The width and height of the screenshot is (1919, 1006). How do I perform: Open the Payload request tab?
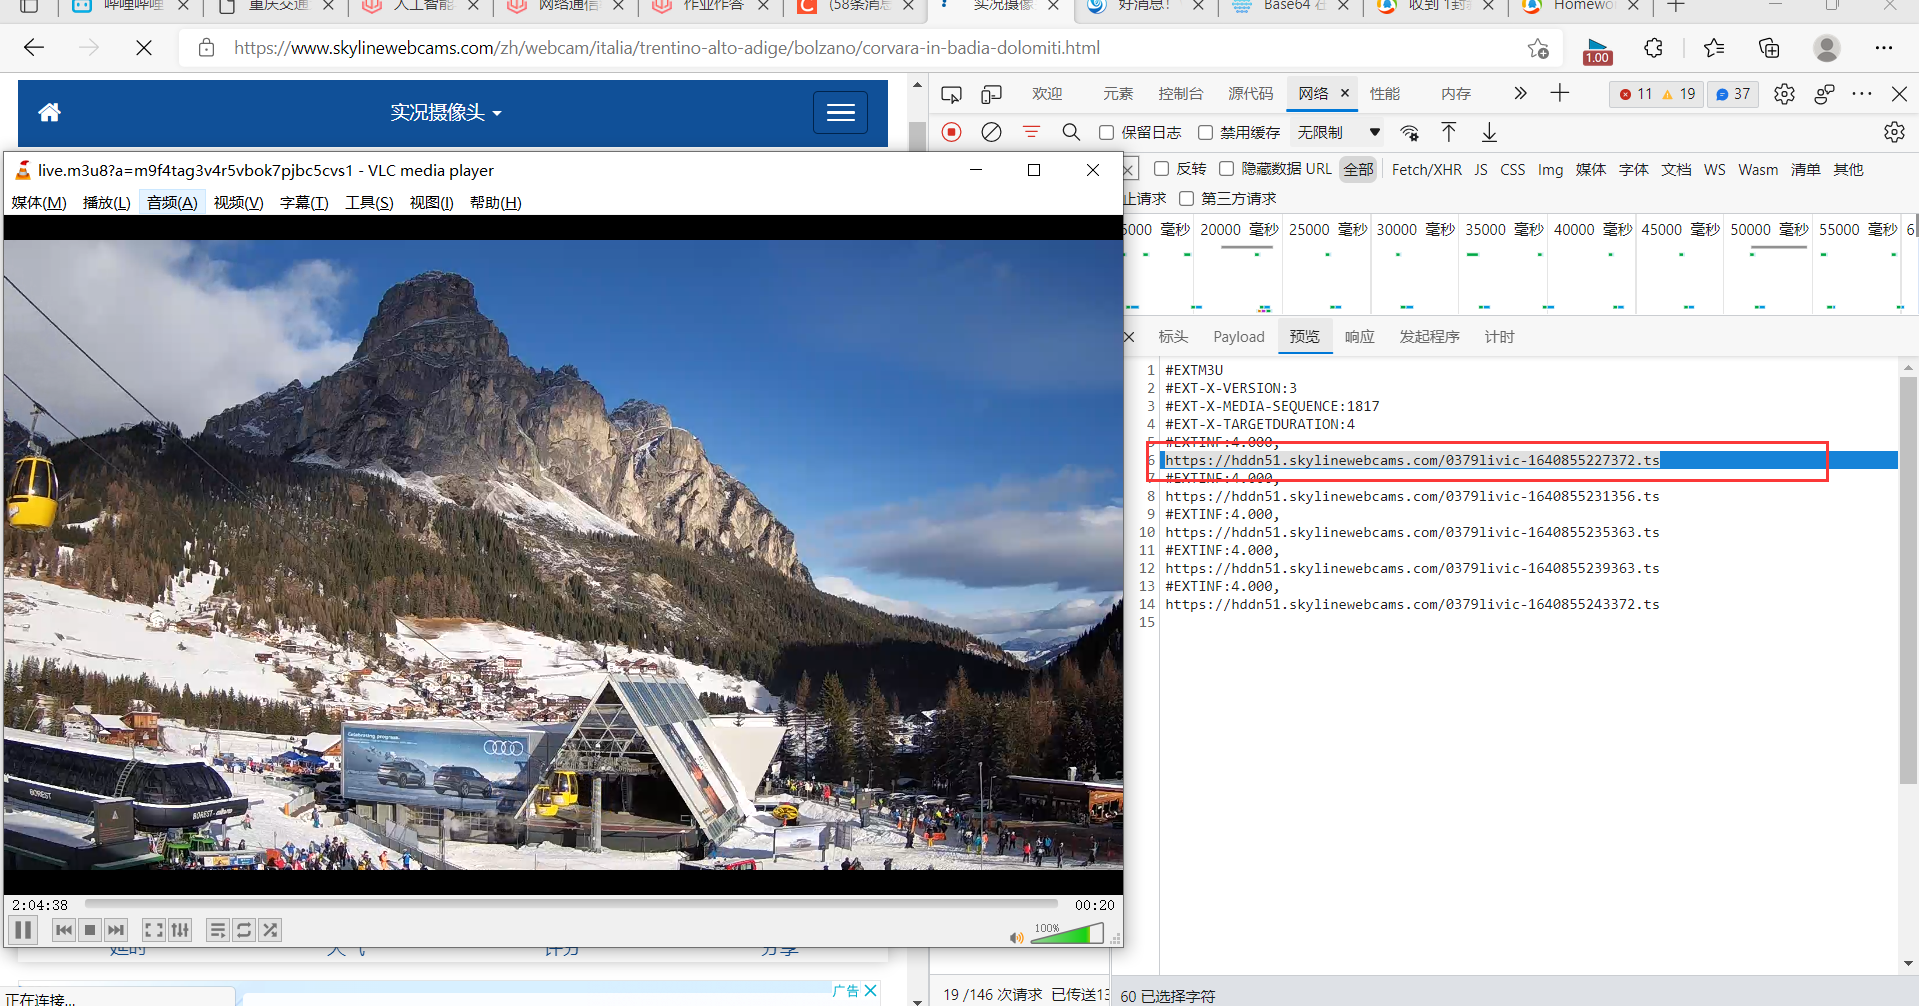coord(1239,337)
